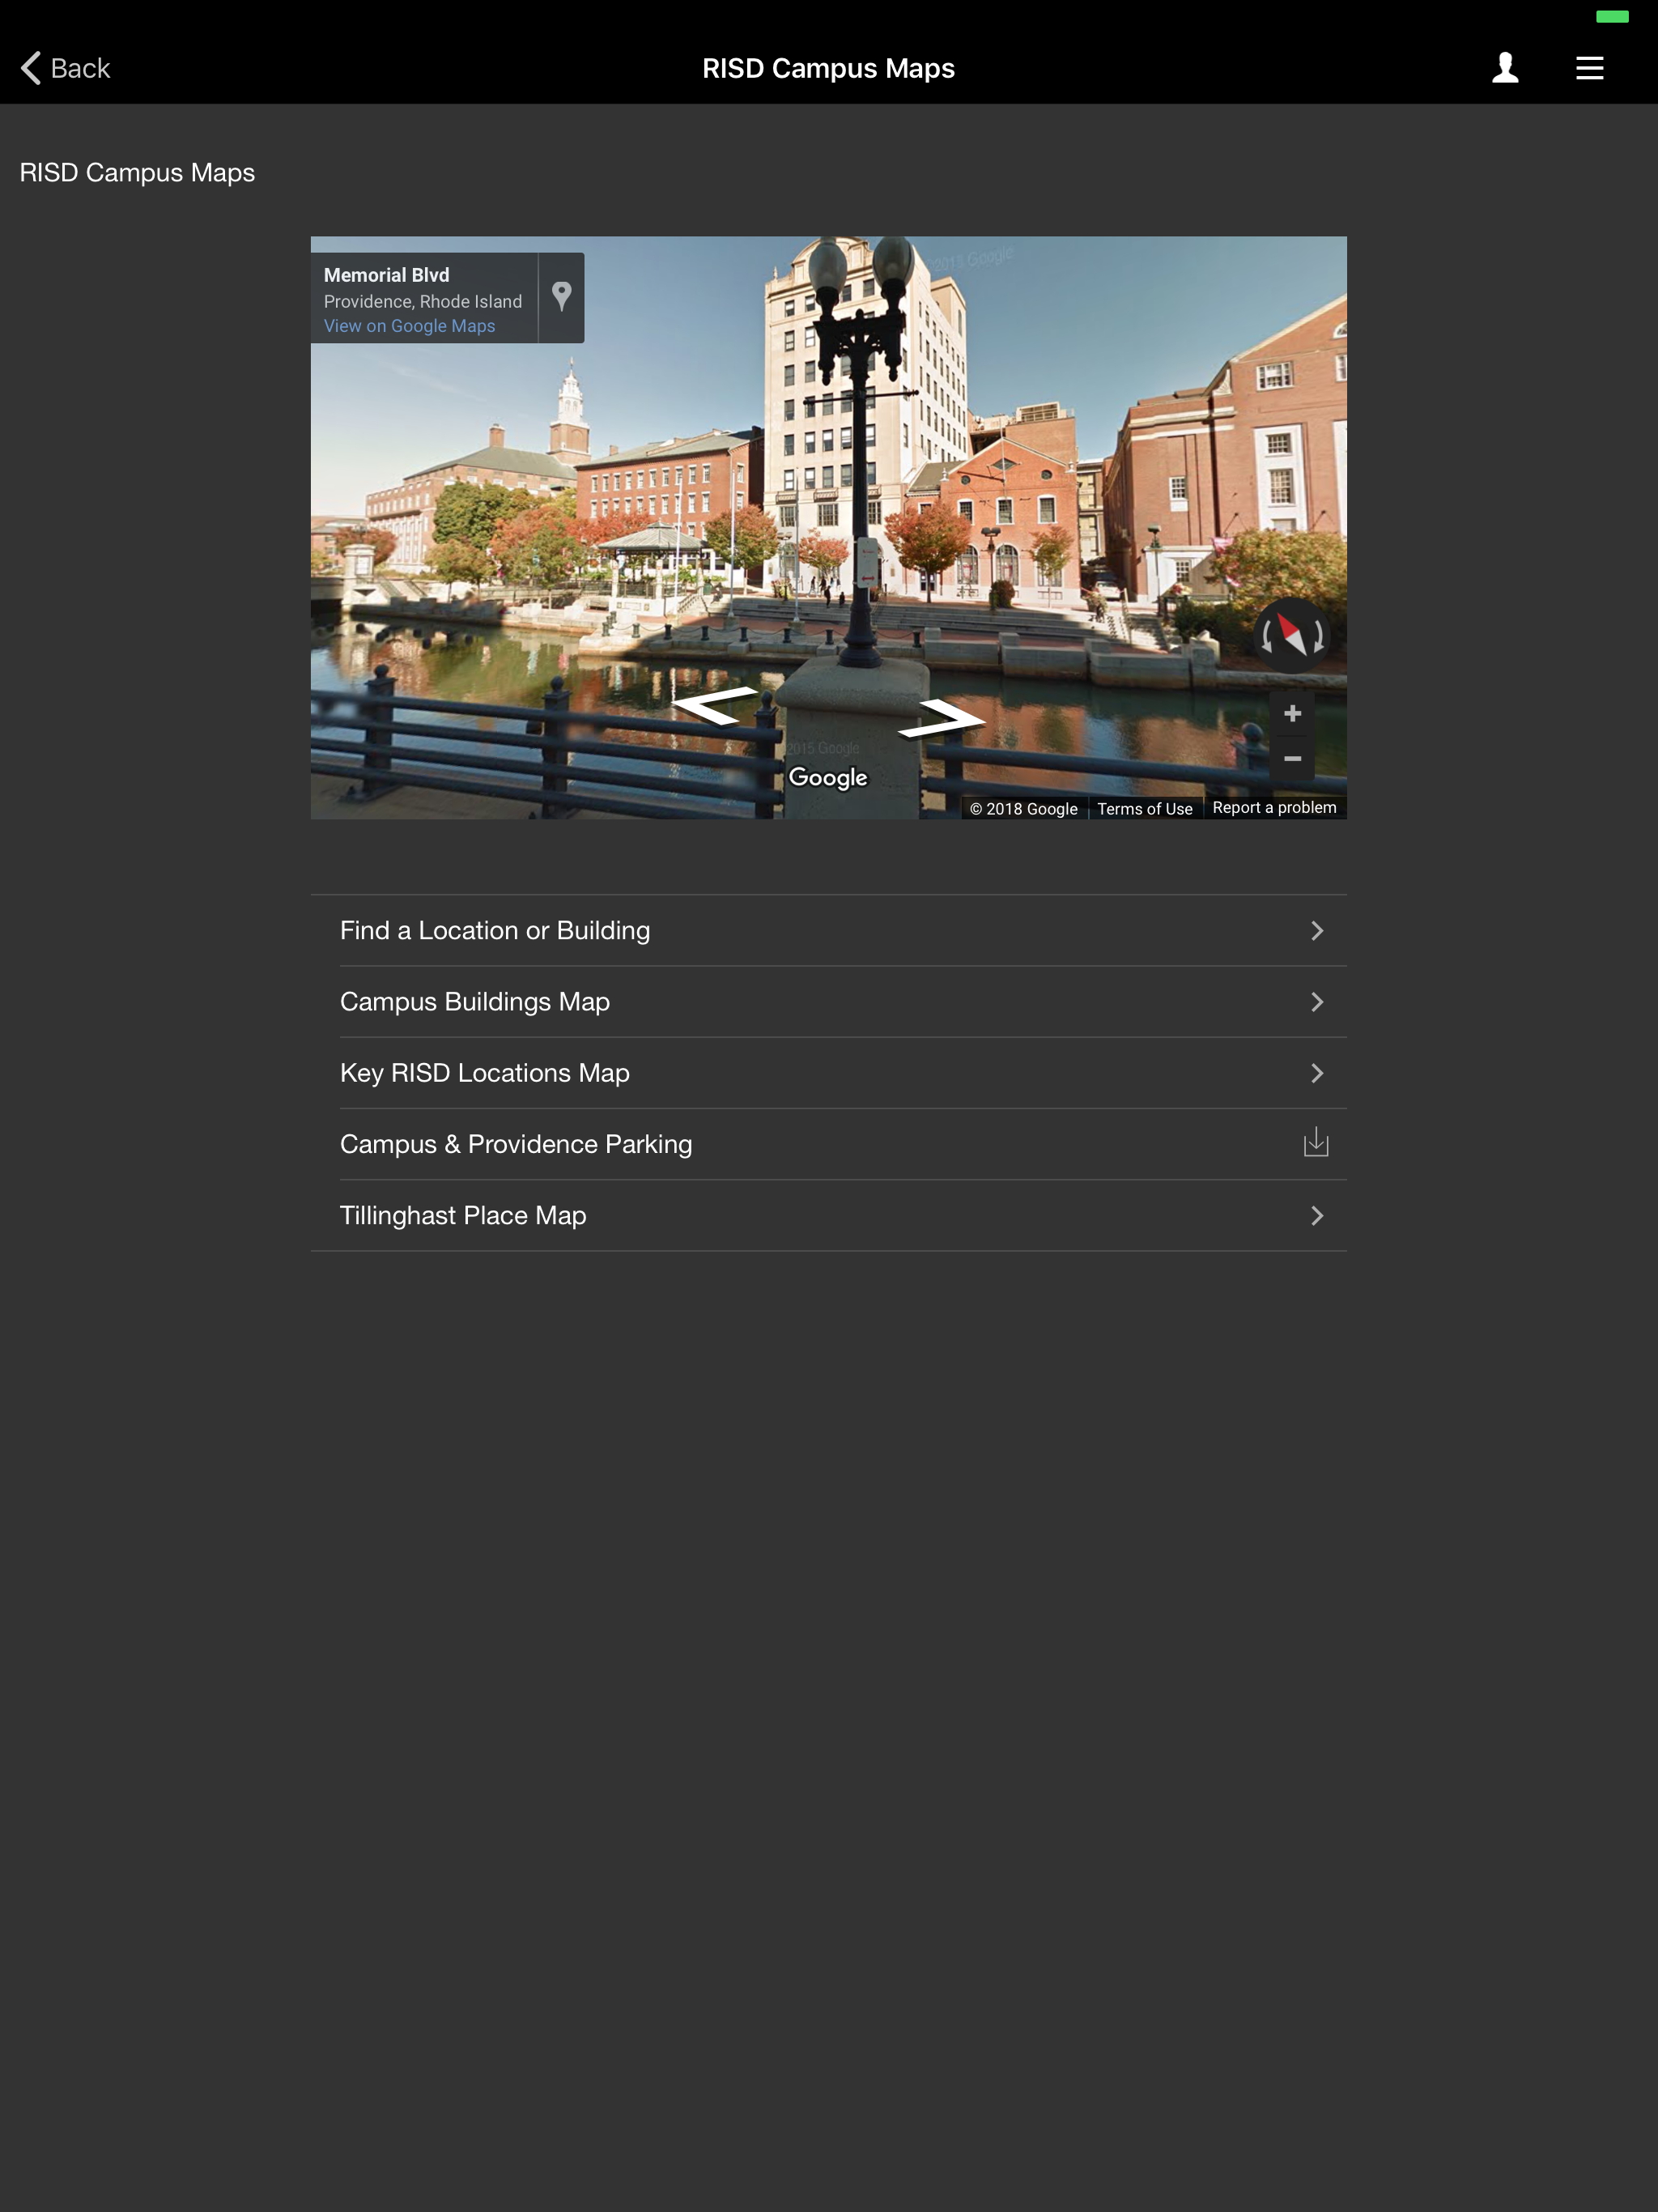Open the user profile icon
Viewport: 1658px width, 2212px height.
pyautogui.click(x=1505, y=68)
